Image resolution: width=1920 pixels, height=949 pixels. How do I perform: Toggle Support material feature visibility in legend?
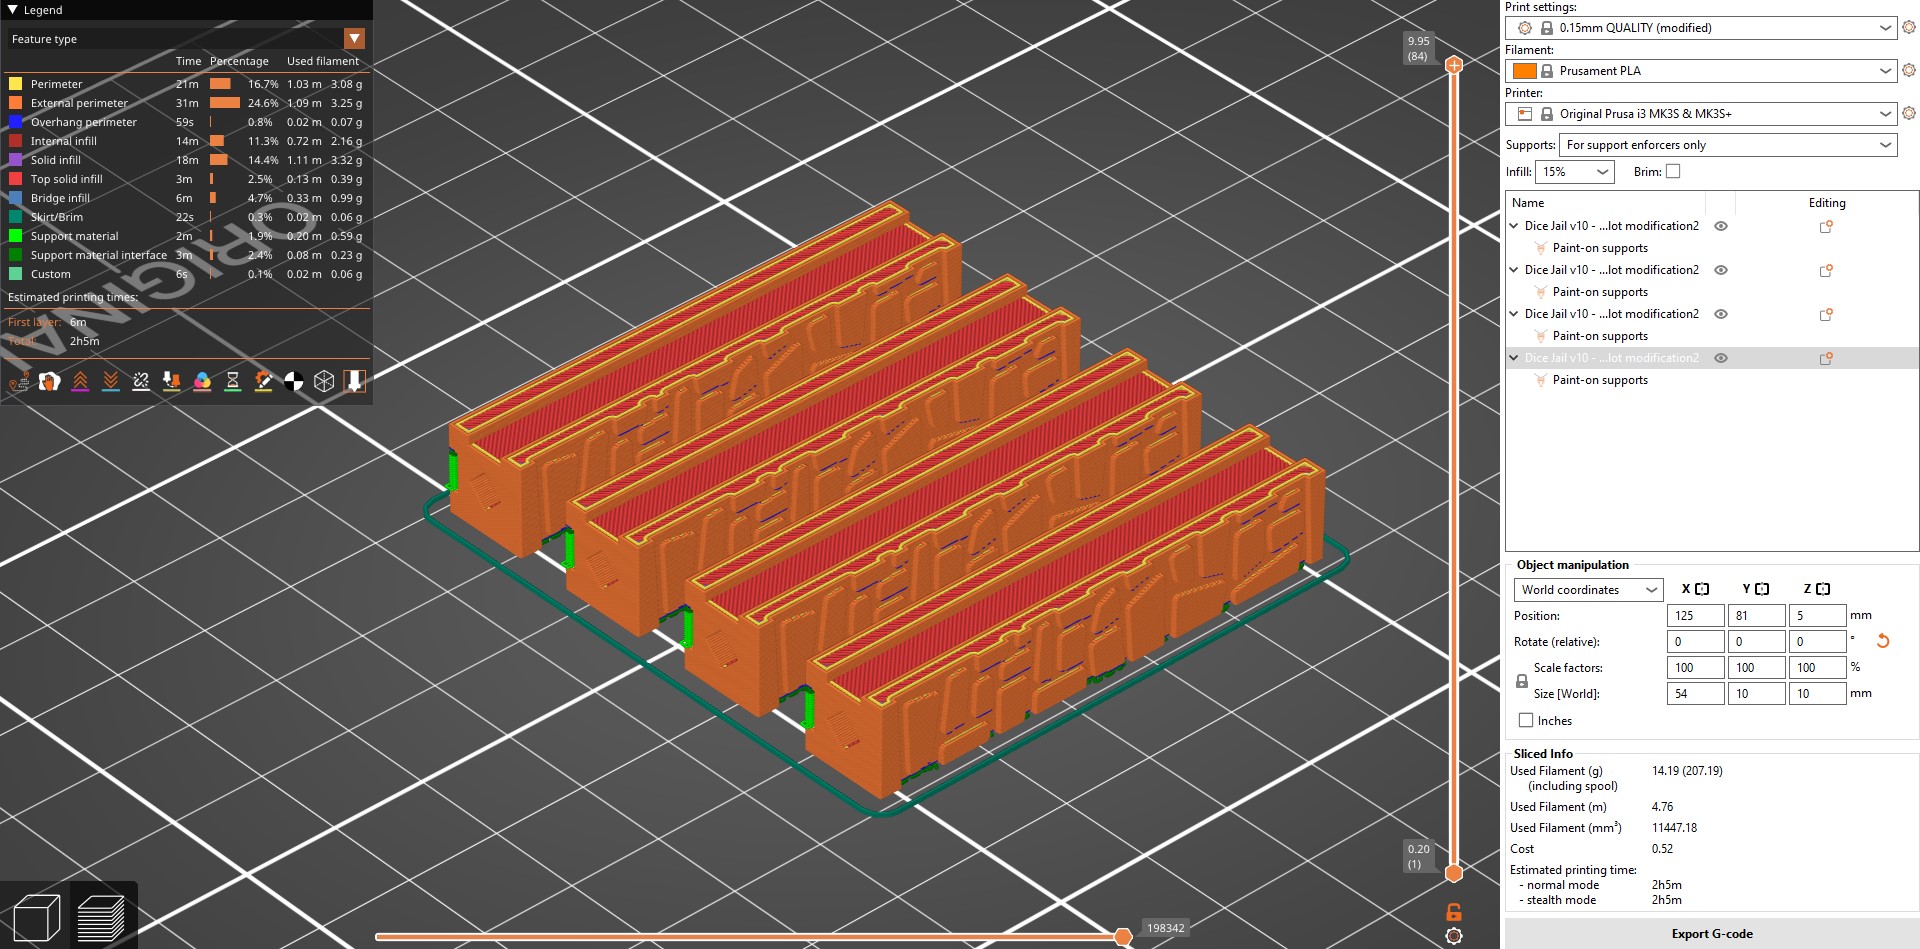[186, 236]
